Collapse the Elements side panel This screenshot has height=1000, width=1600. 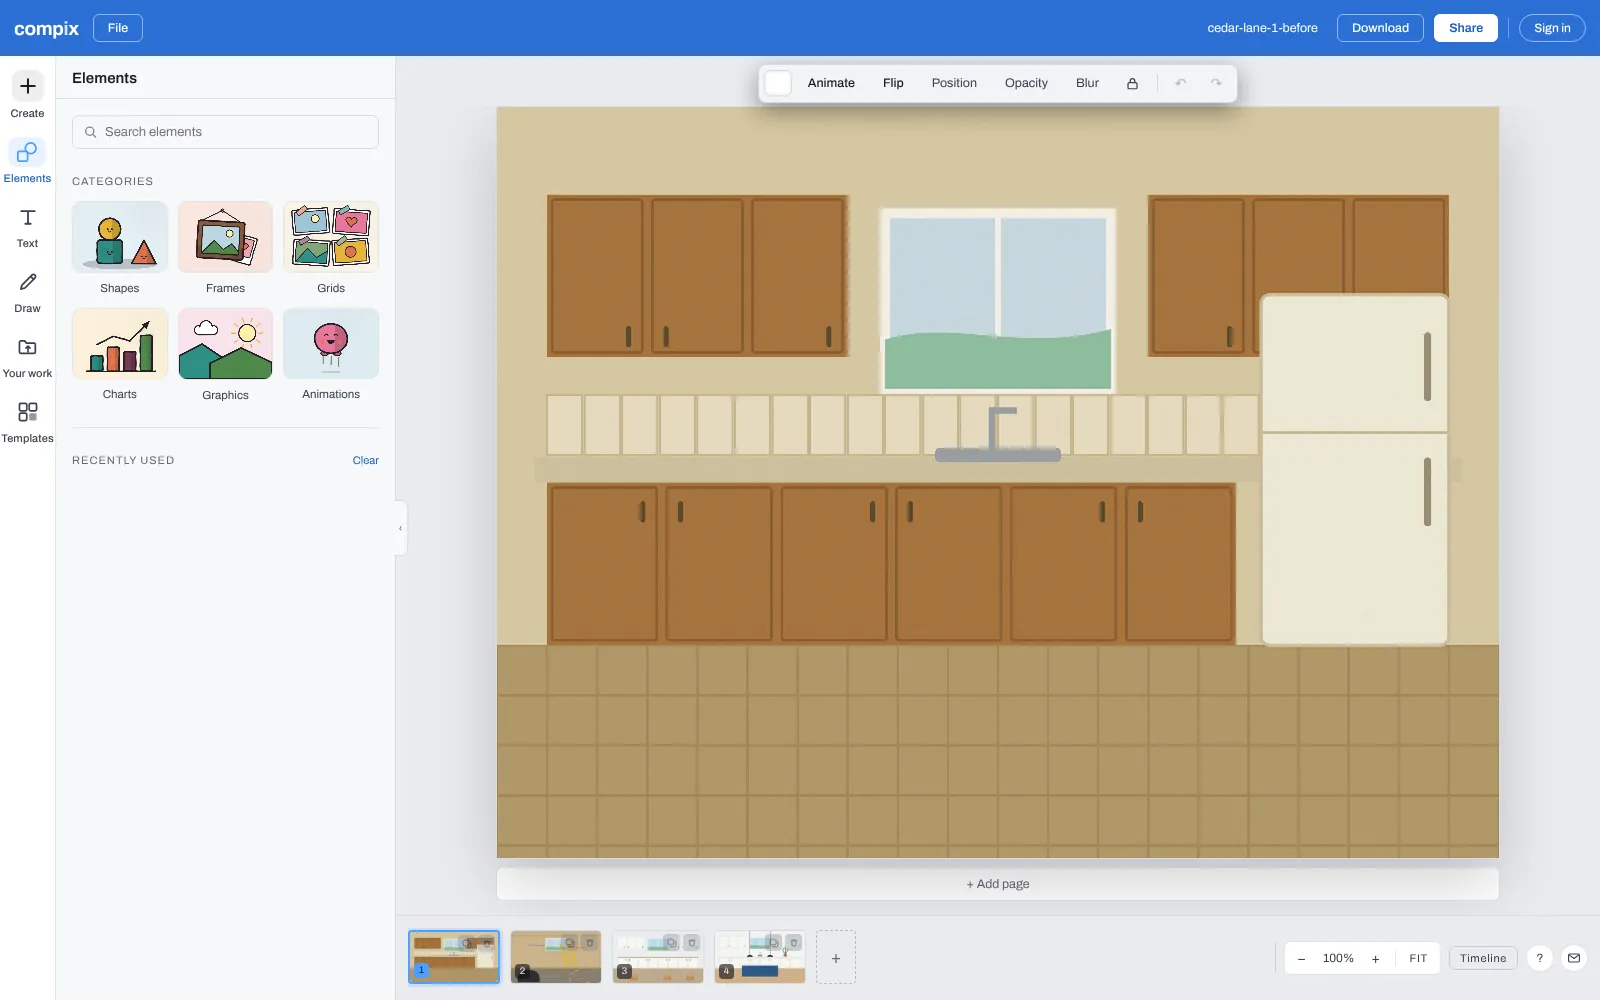[x=401, y=528]
